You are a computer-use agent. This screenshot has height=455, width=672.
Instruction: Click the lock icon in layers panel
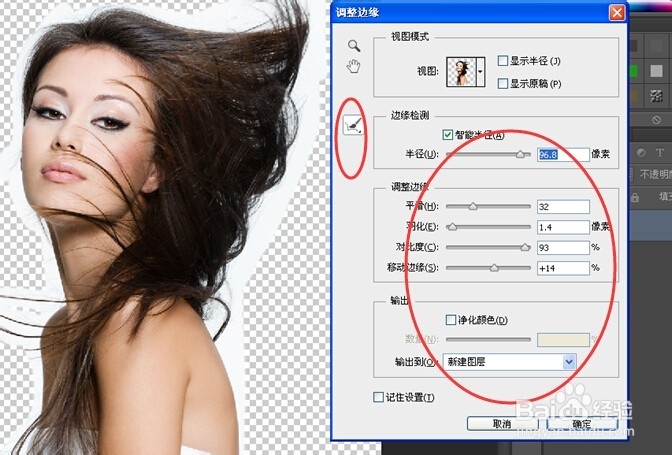coord(635,197)
